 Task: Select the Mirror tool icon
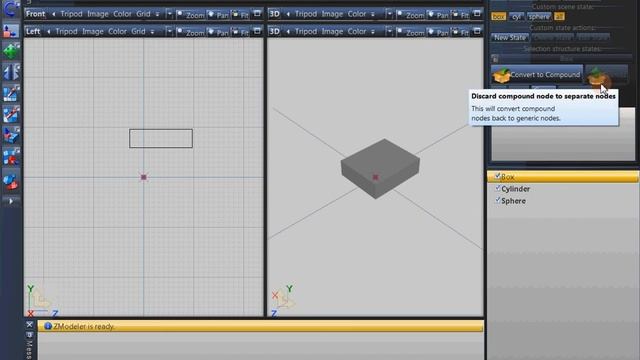coord(11,72)
